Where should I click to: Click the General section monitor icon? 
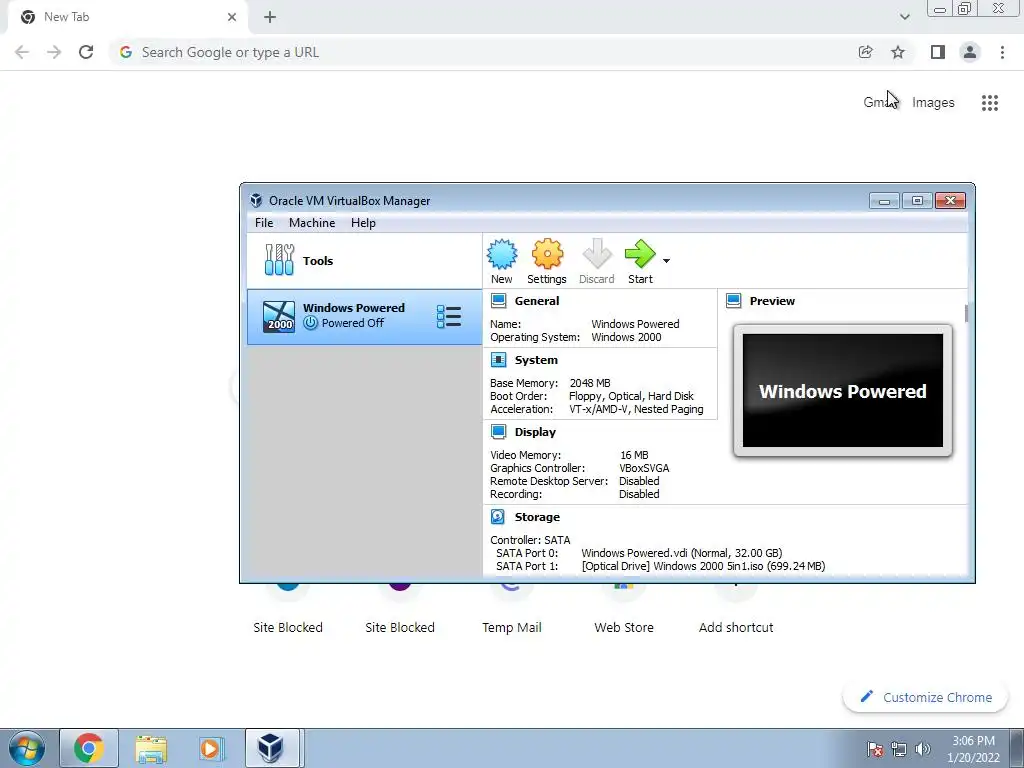[498, 301]
